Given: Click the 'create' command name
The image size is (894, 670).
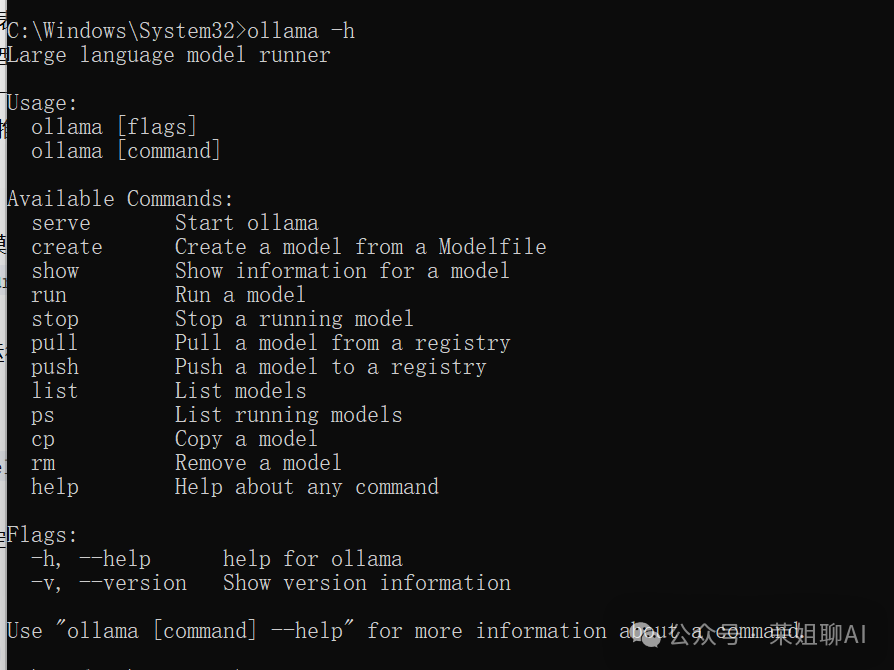Looking at the screenshot, I should point(67,247).
